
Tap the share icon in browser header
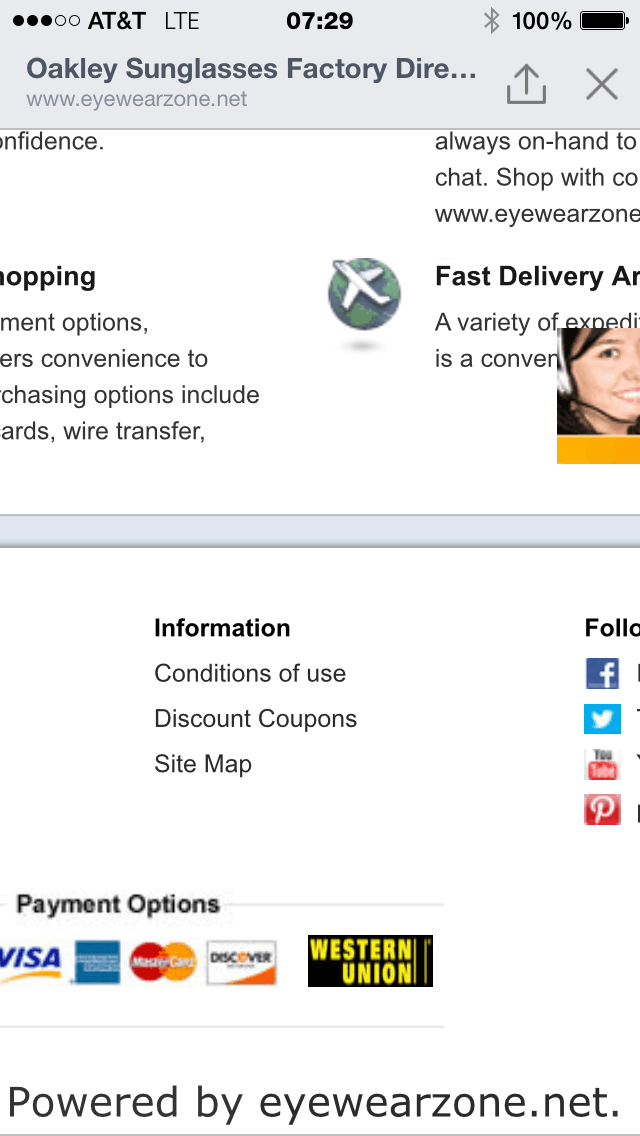[x=526, y=85]
